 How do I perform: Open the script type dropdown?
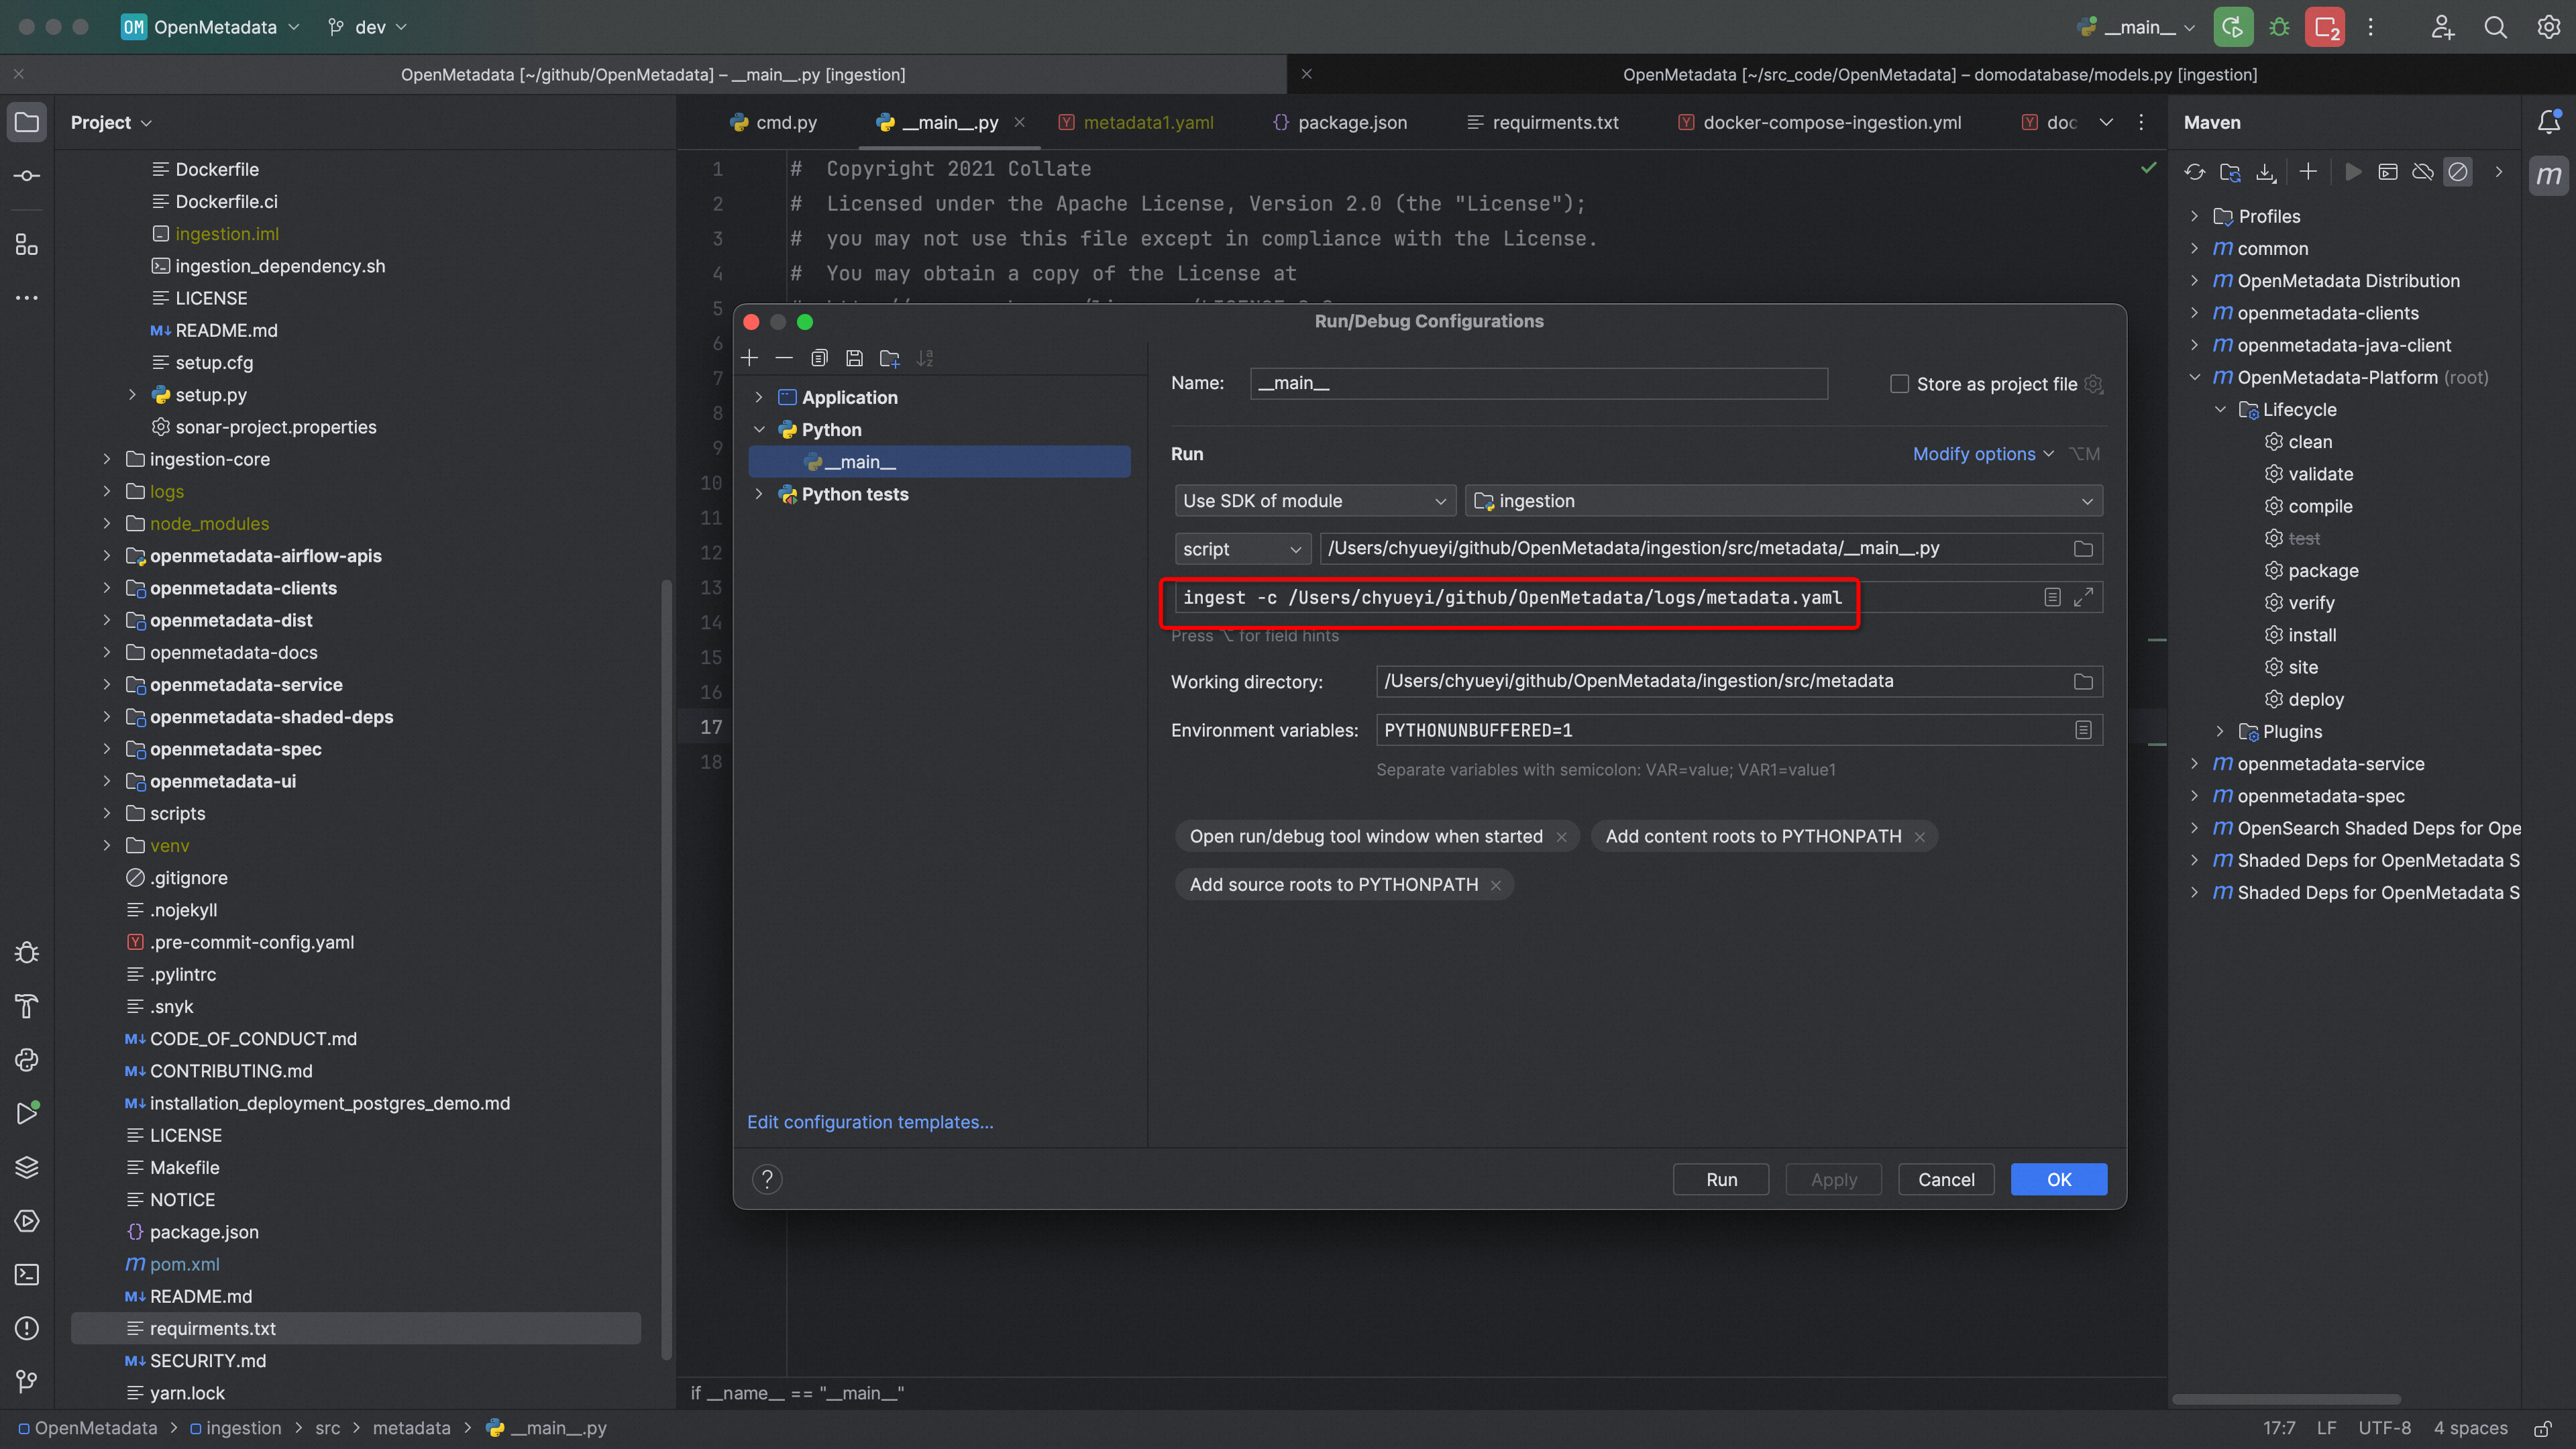[x=1242, y=549]
